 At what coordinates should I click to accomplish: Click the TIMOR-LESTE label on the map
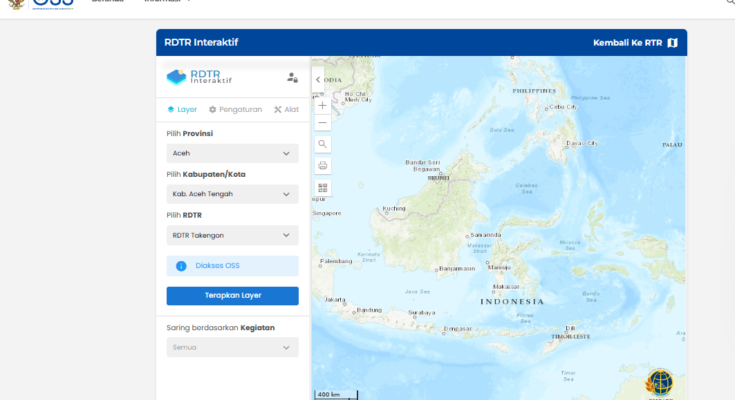pyautogui.click(x=570, y=337)
